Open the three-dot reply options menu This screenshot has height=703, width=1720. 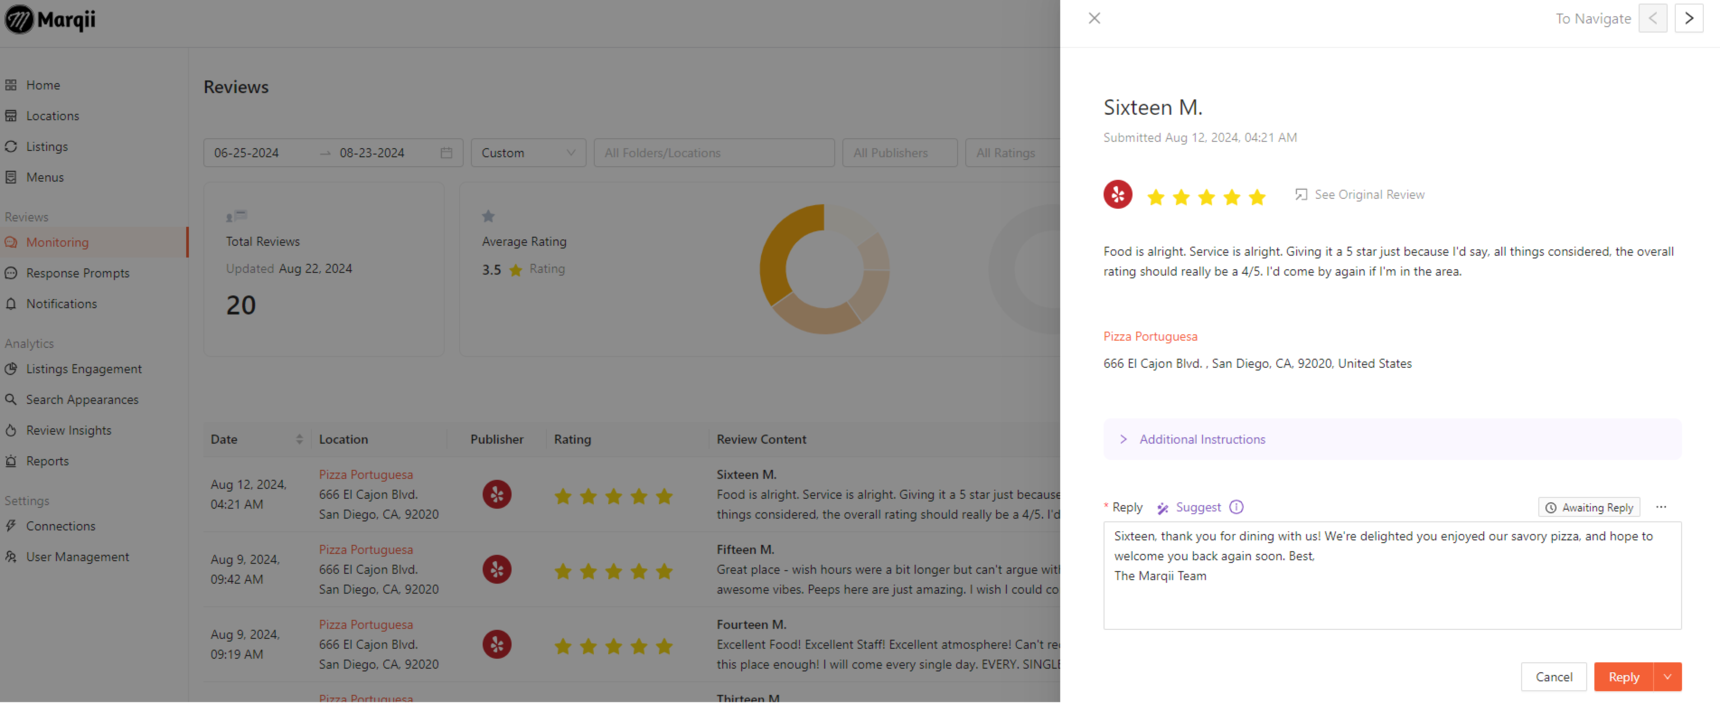click(x=1661, y=507)
